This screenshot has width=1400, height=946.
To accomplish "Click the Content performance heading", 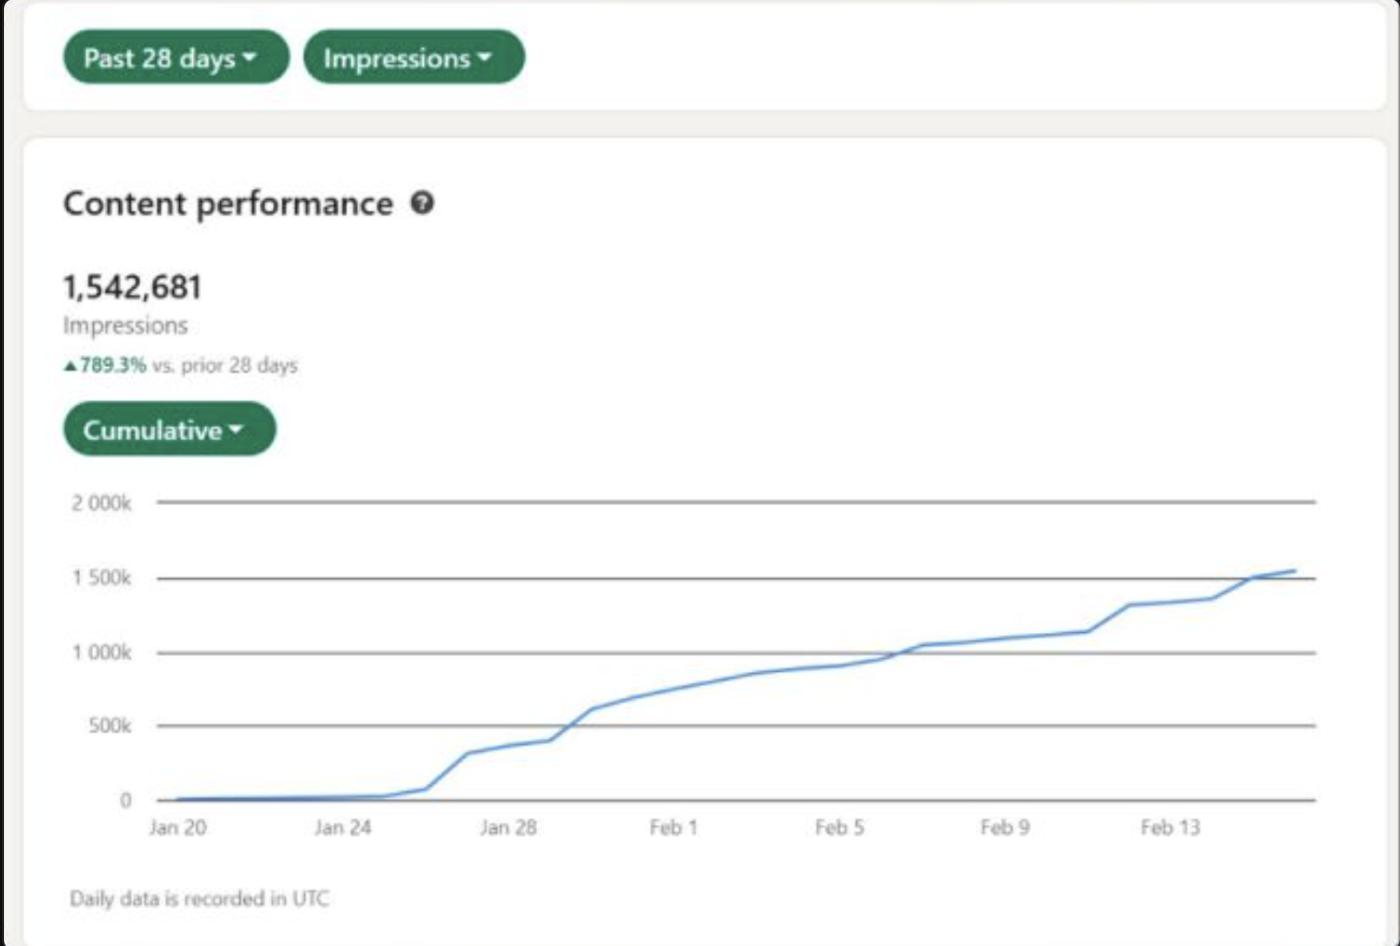I will 228,203.
